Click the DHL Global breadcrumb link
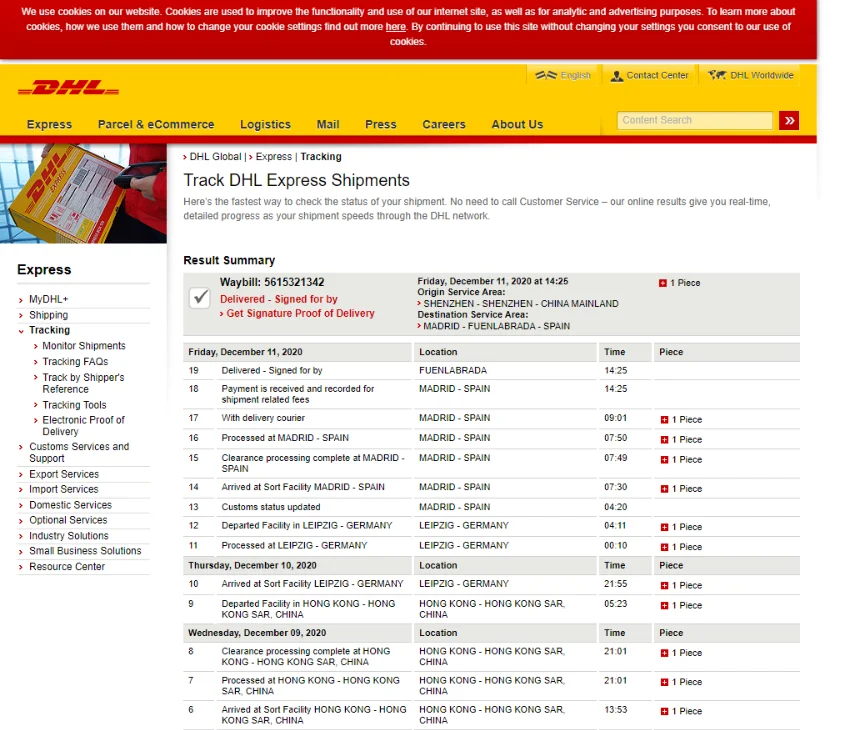 coord(216,157)
